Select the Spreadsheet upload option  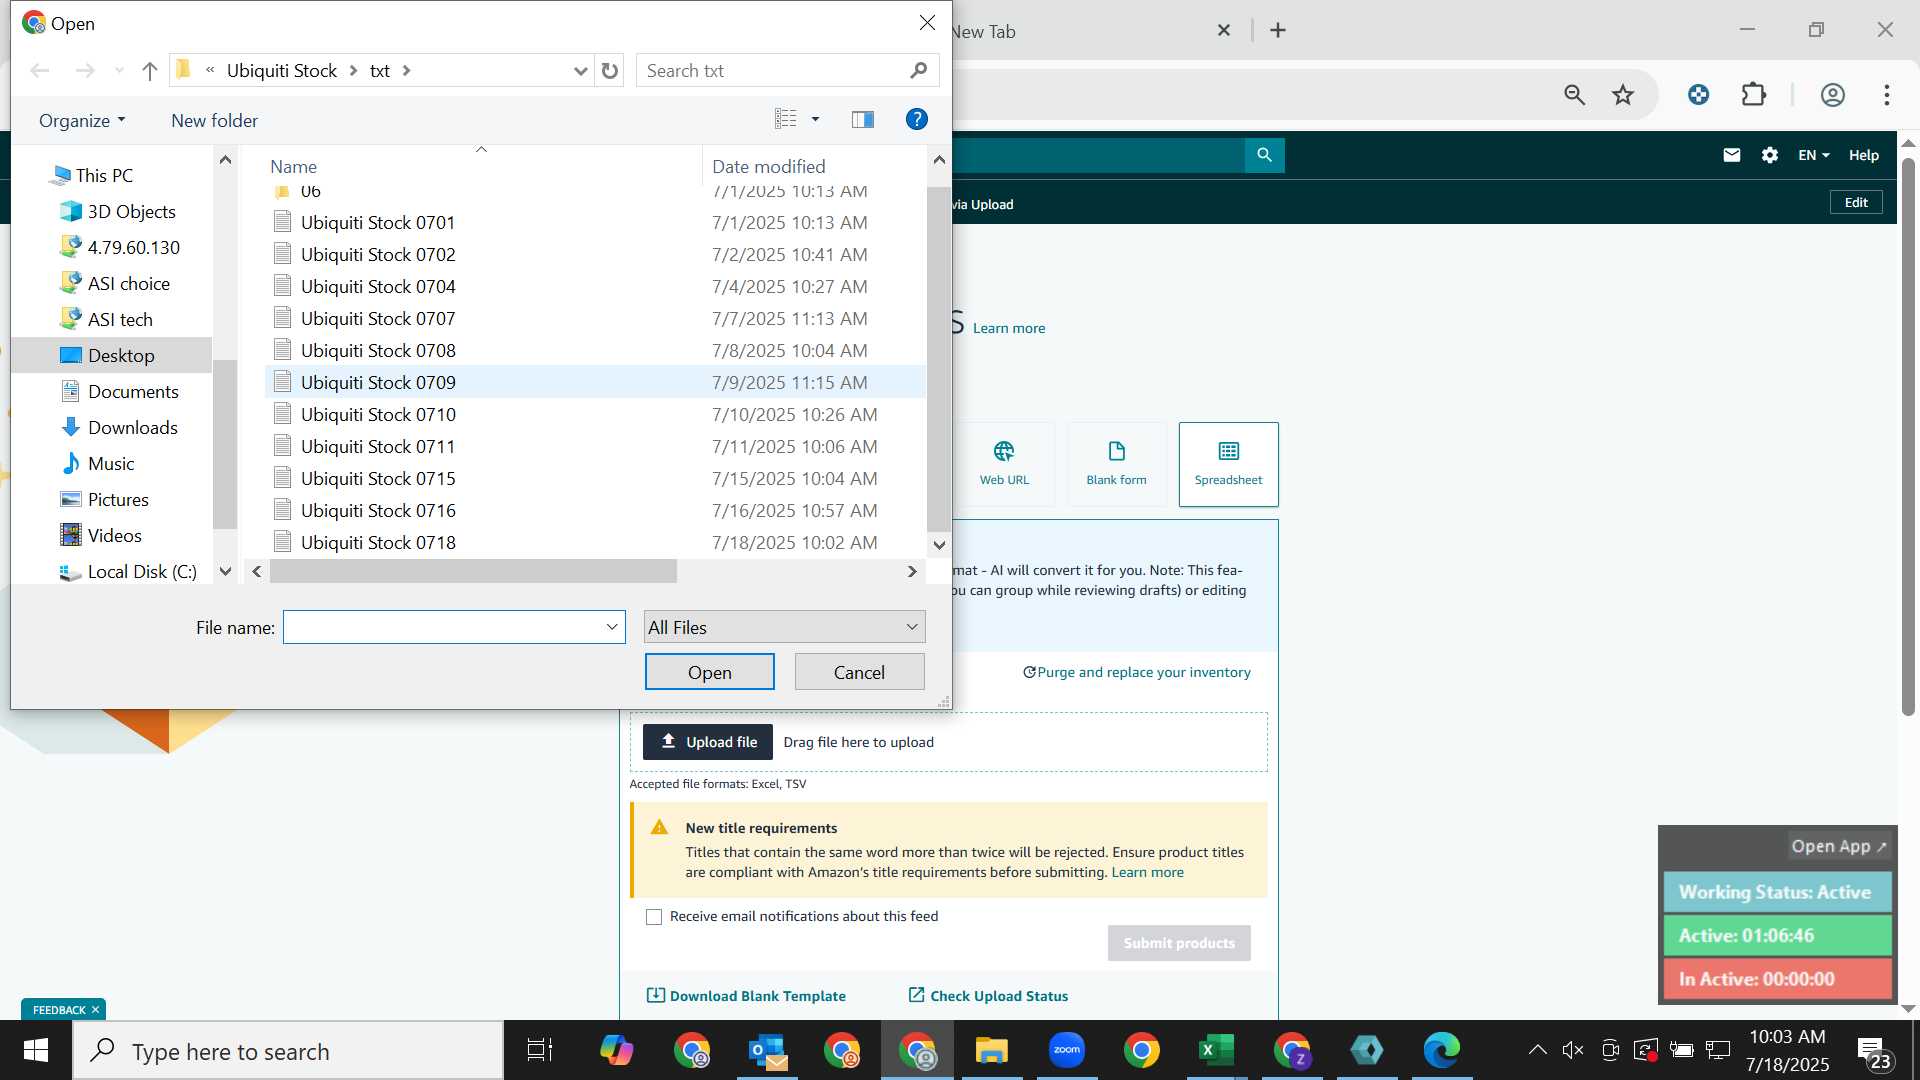click(x=1228, y=464)
